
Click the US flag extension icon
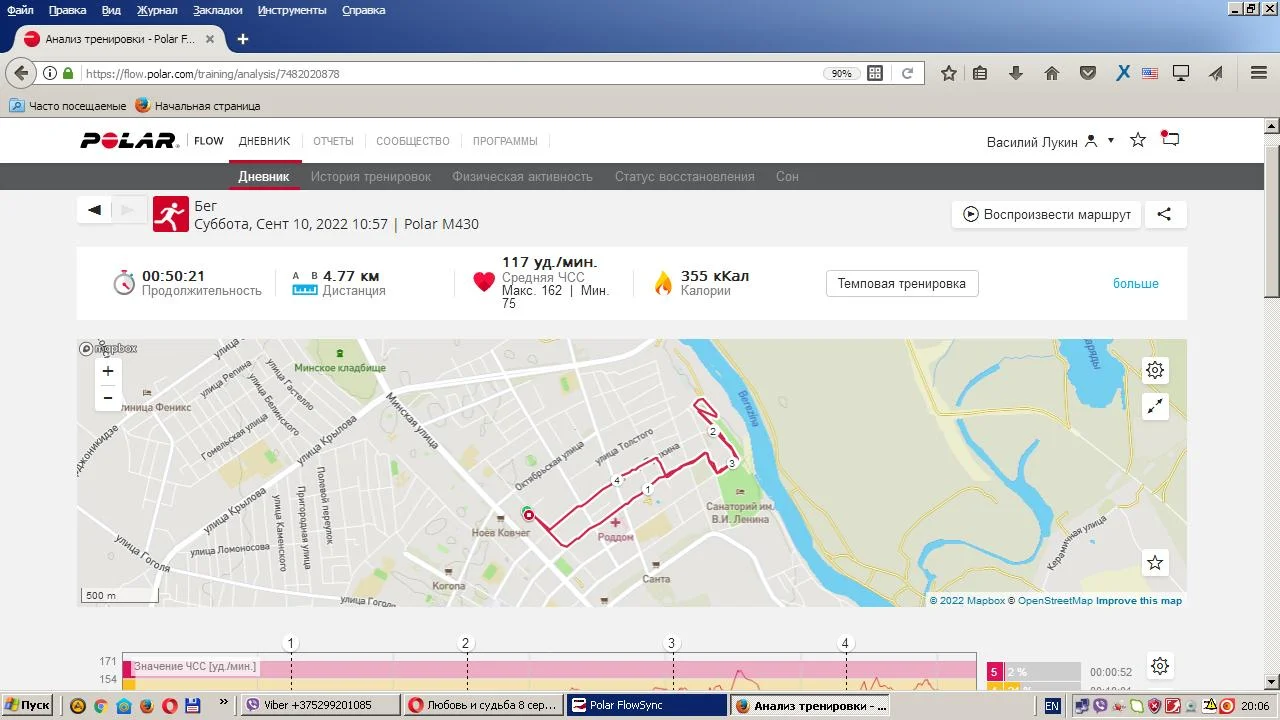pos(1150,73)
